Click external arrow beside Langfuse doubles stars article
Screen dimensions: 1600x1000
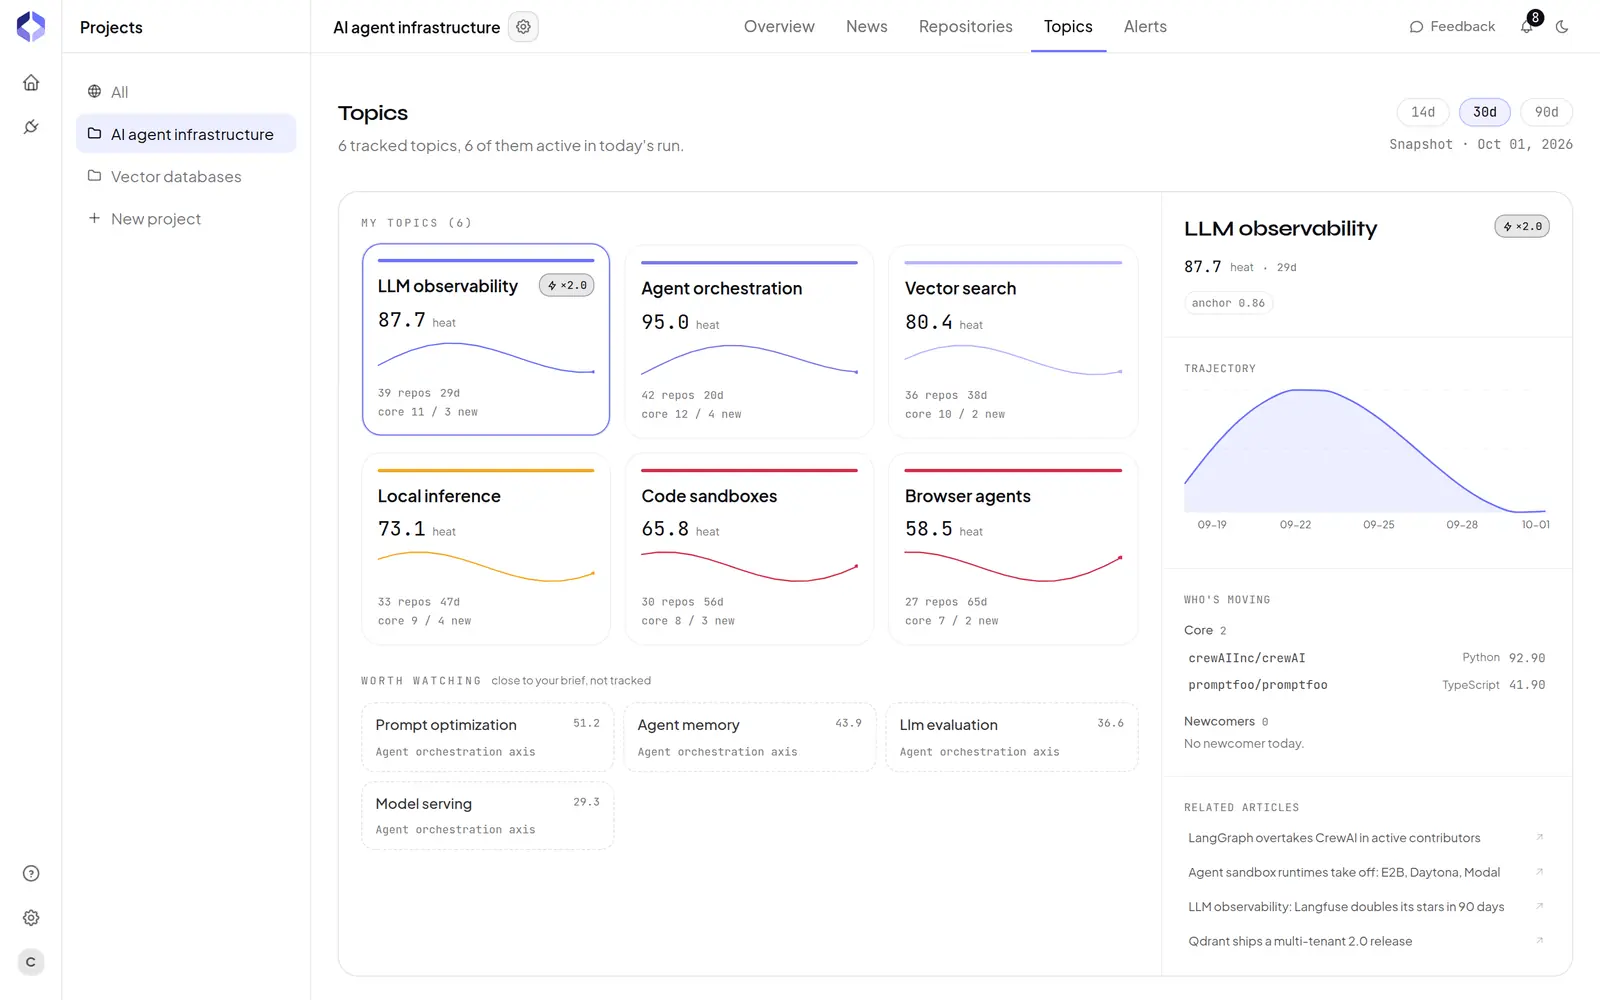1539,907
